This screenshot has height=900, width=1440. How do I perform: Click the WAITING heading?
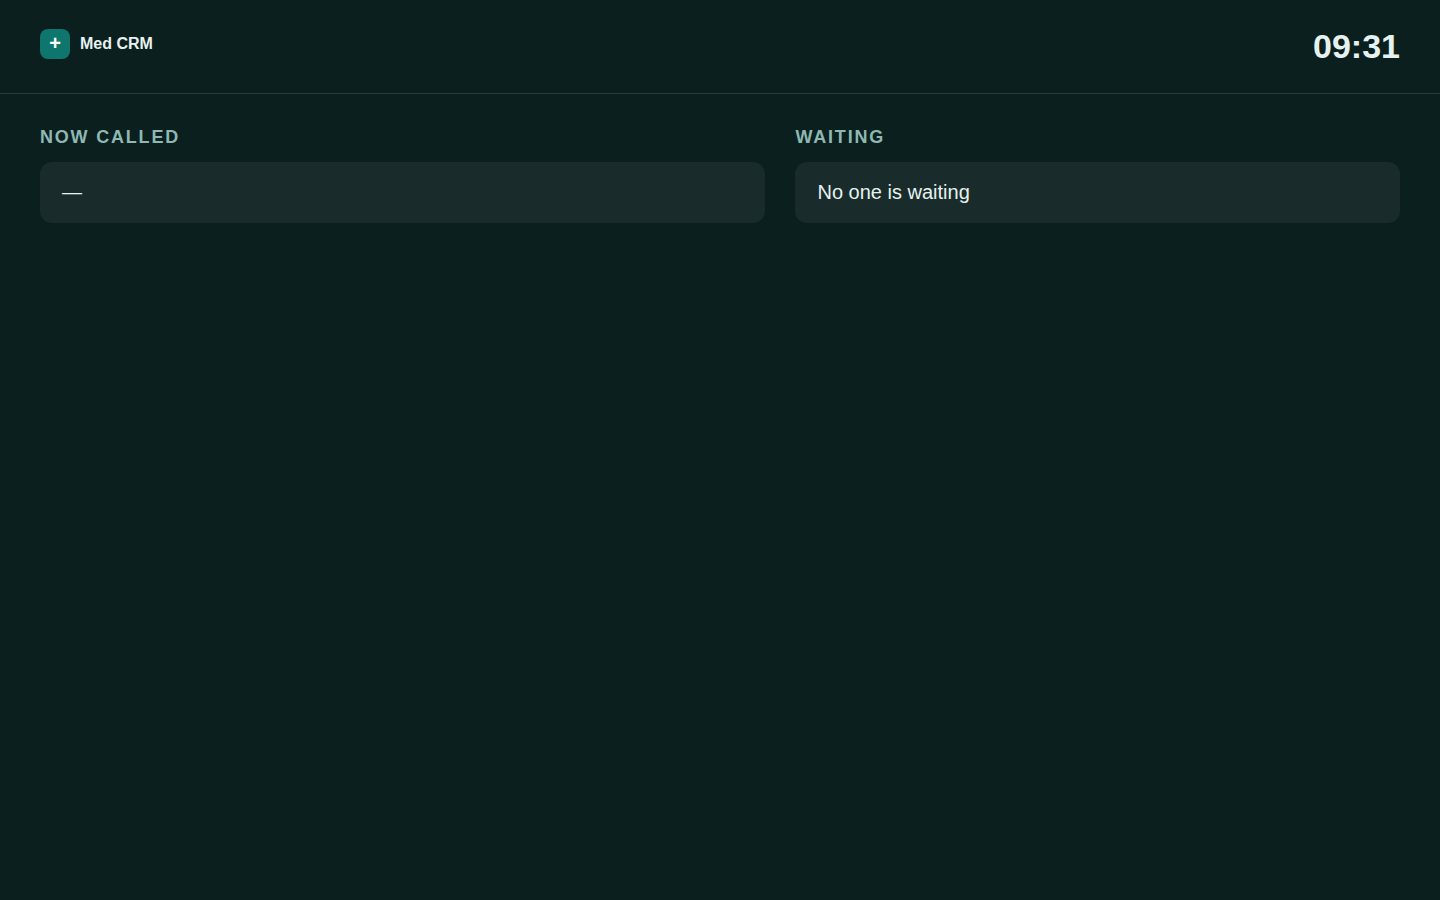click(x=840, y=137)
